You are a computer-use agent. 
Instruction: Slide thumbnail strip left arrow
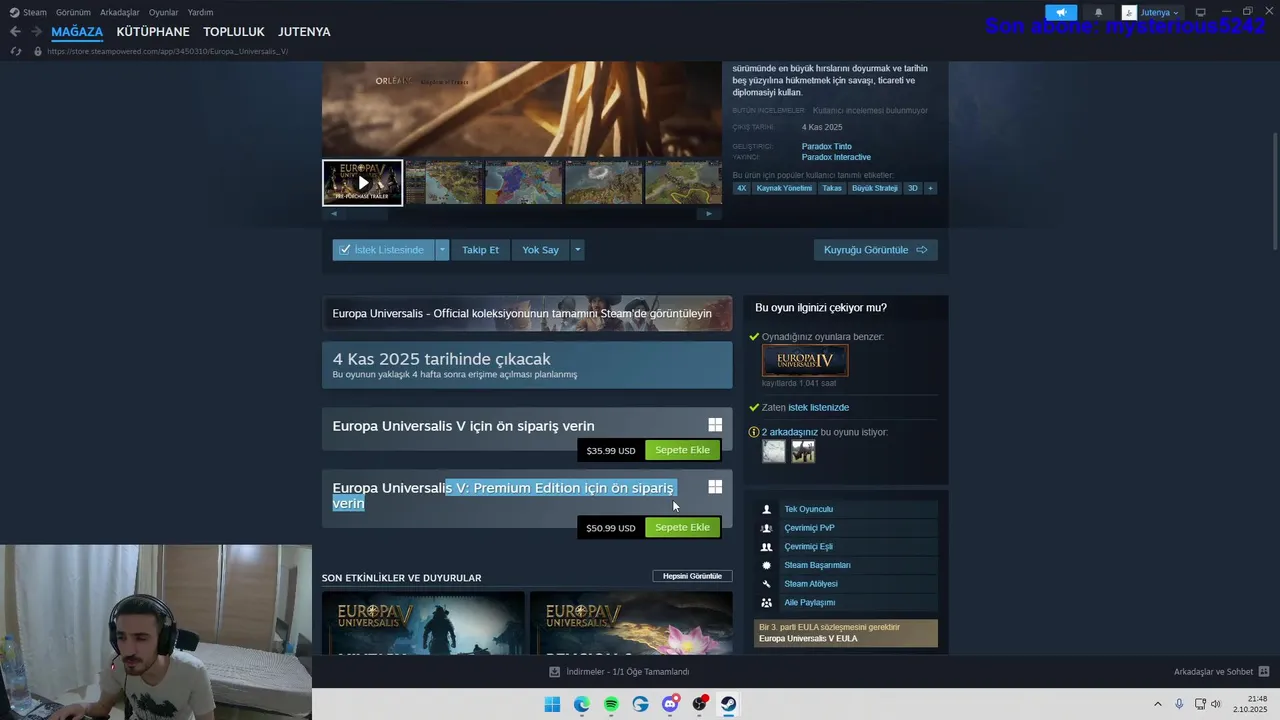click(334, 213)
